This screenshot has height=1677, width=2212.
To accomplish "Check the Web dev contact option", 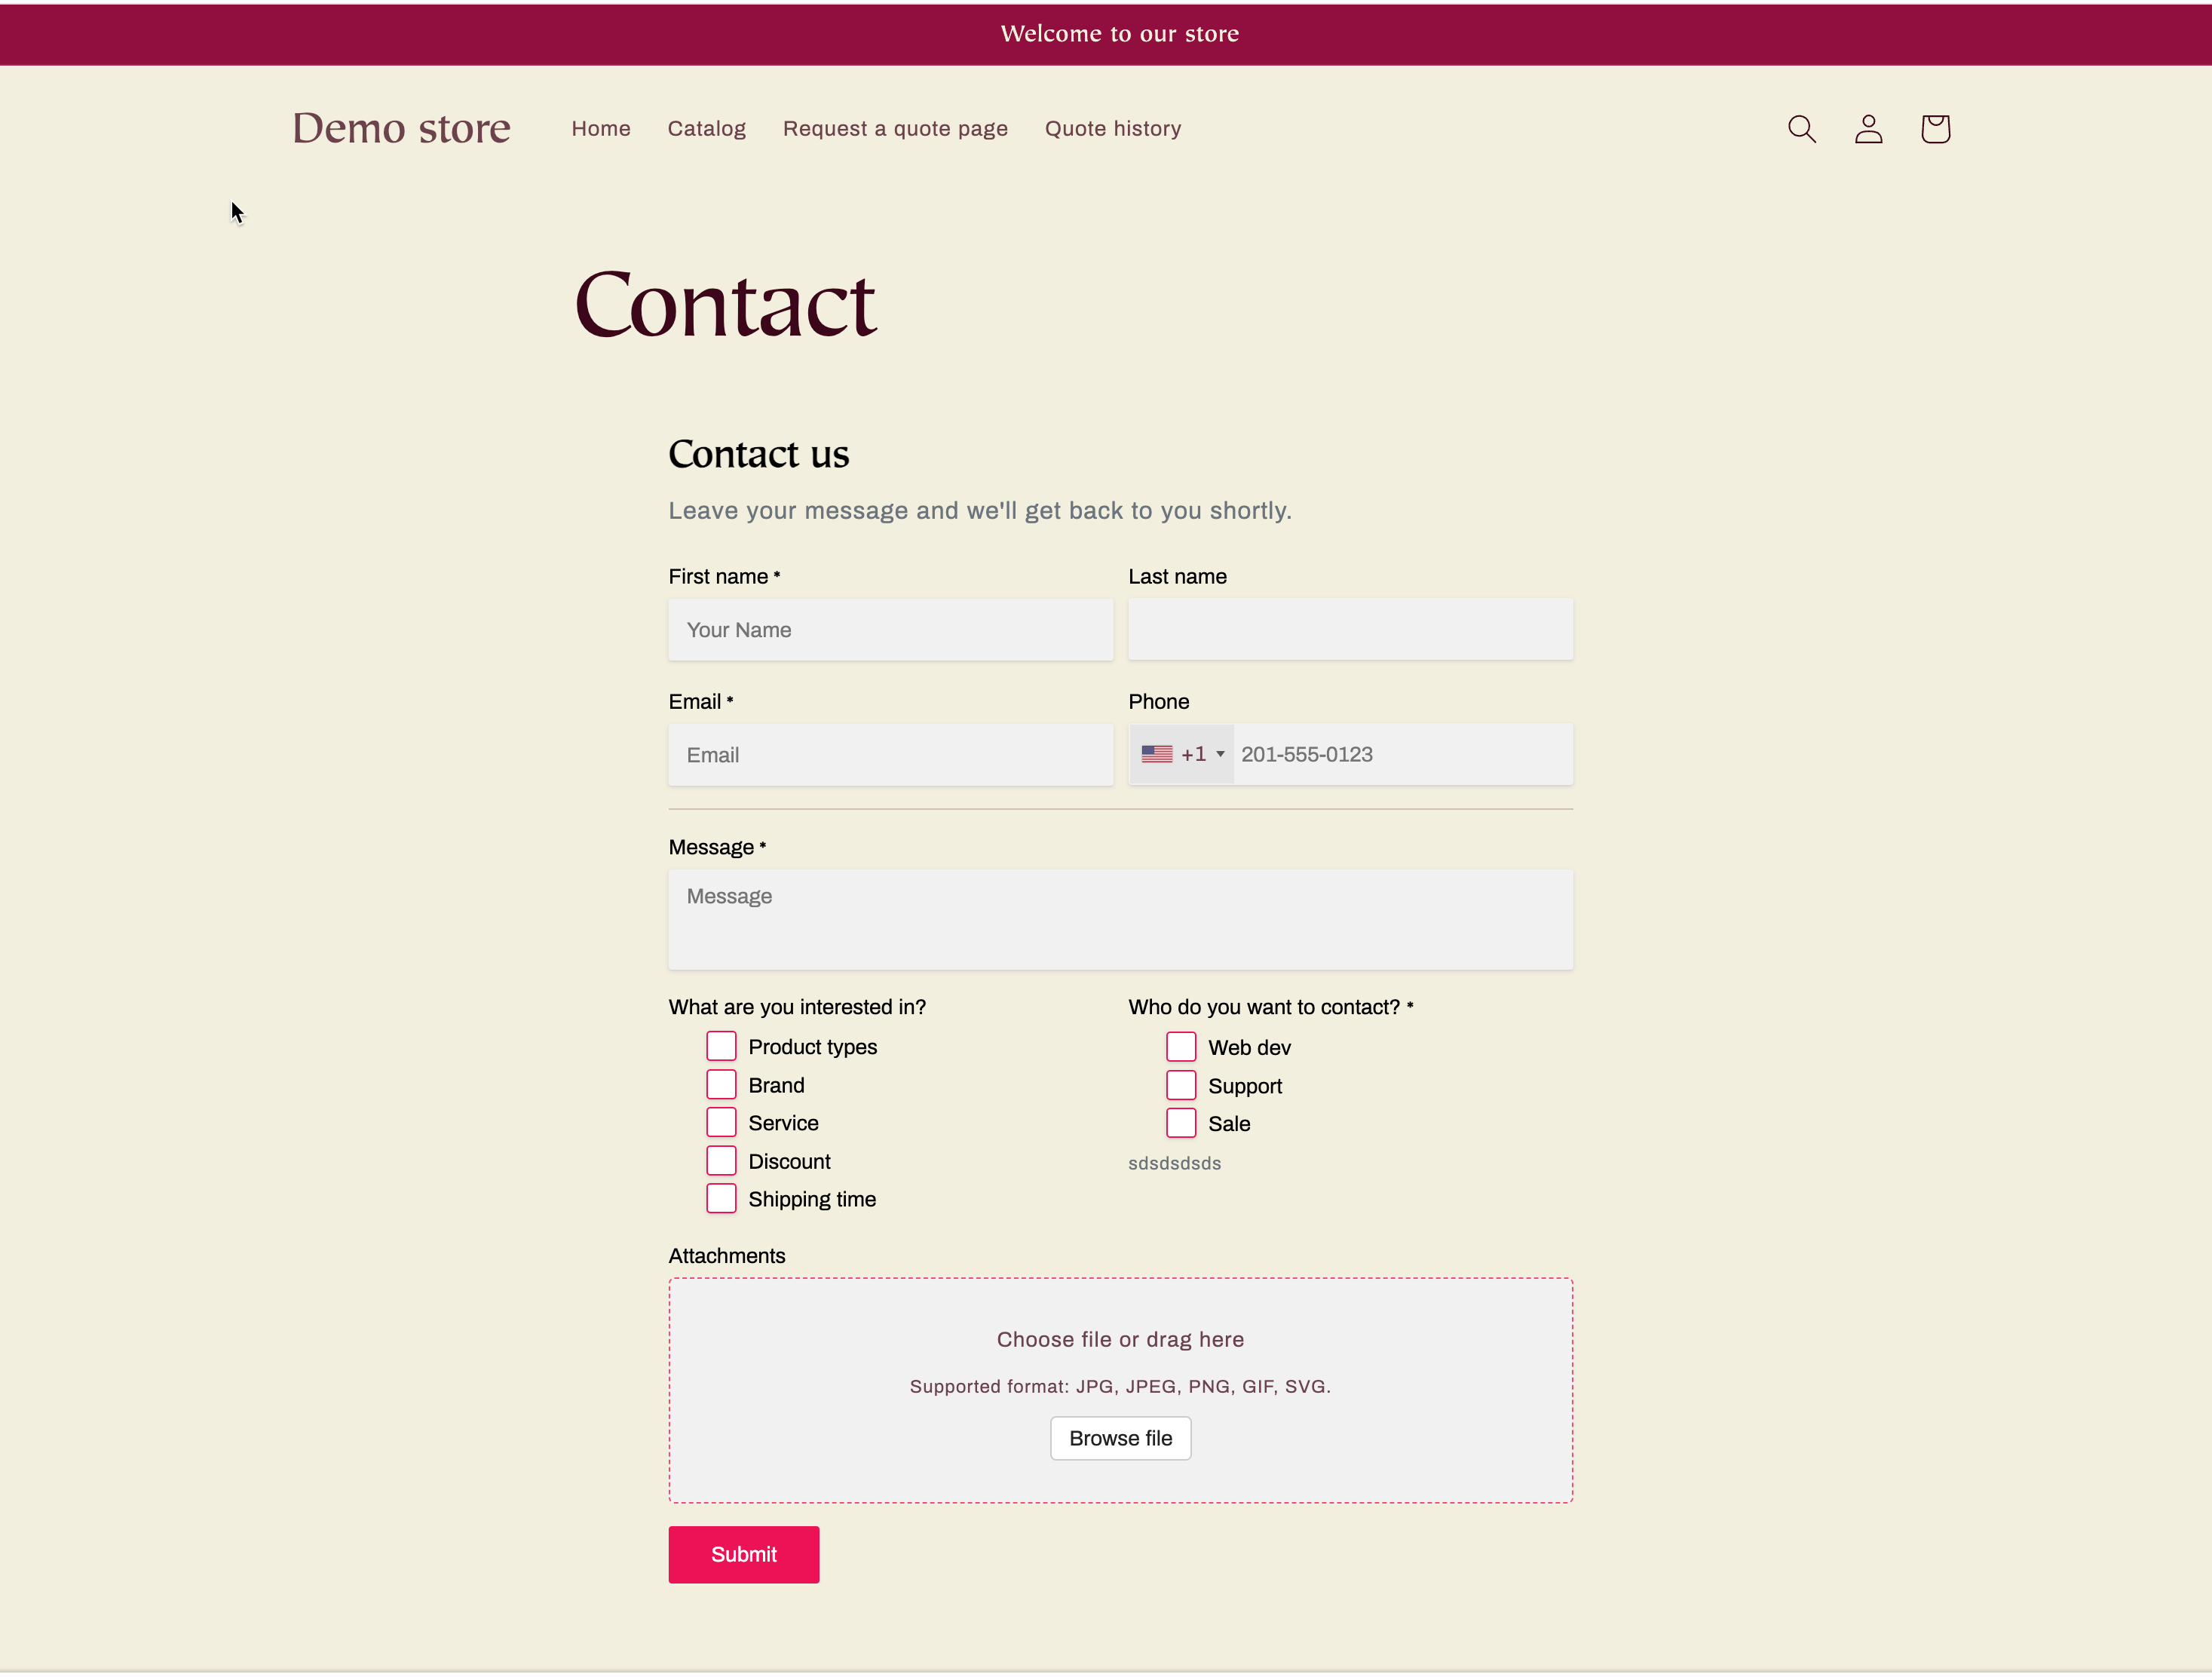I will pyautogui.click(x=1181, y=1045).
